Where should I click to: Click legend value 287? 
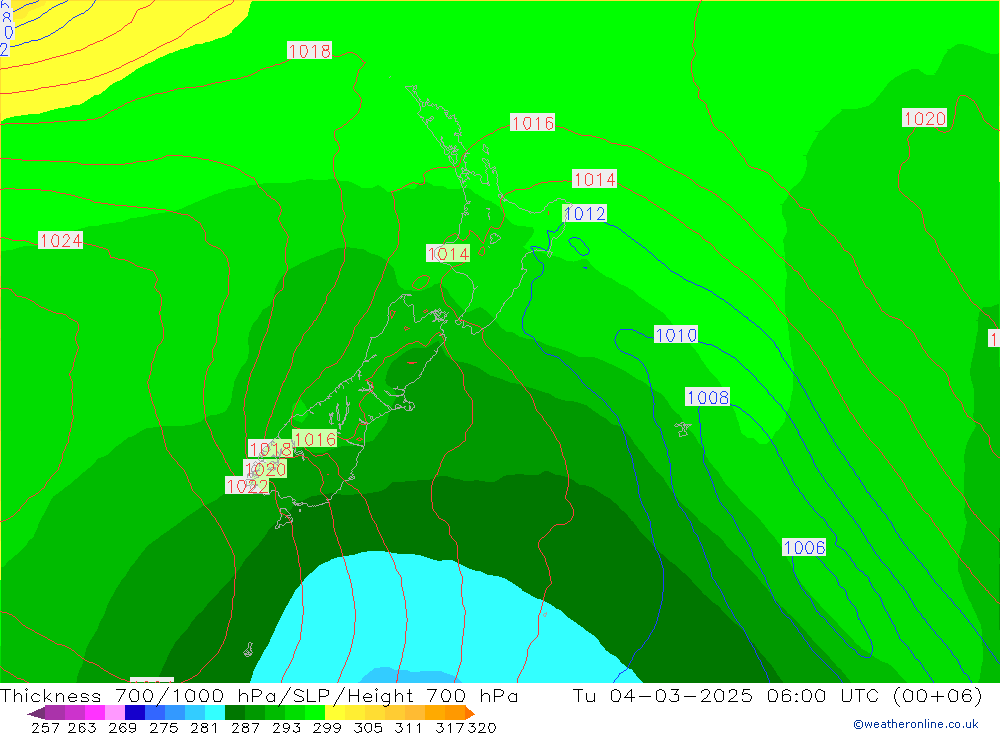(245, 727)
